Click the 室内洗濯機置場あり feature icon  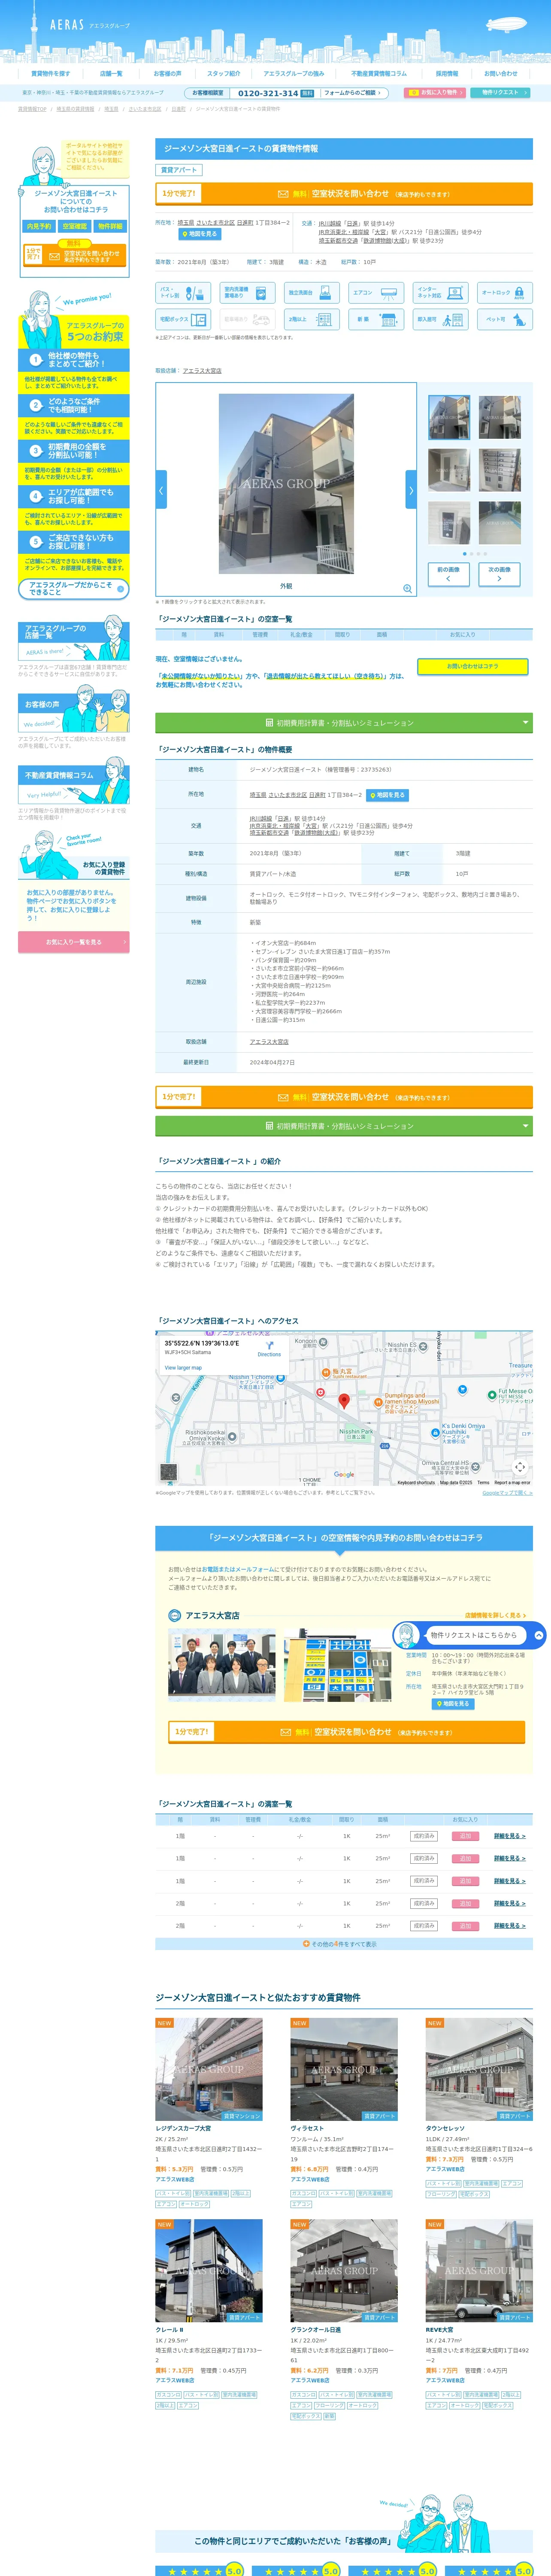point(247,293)
